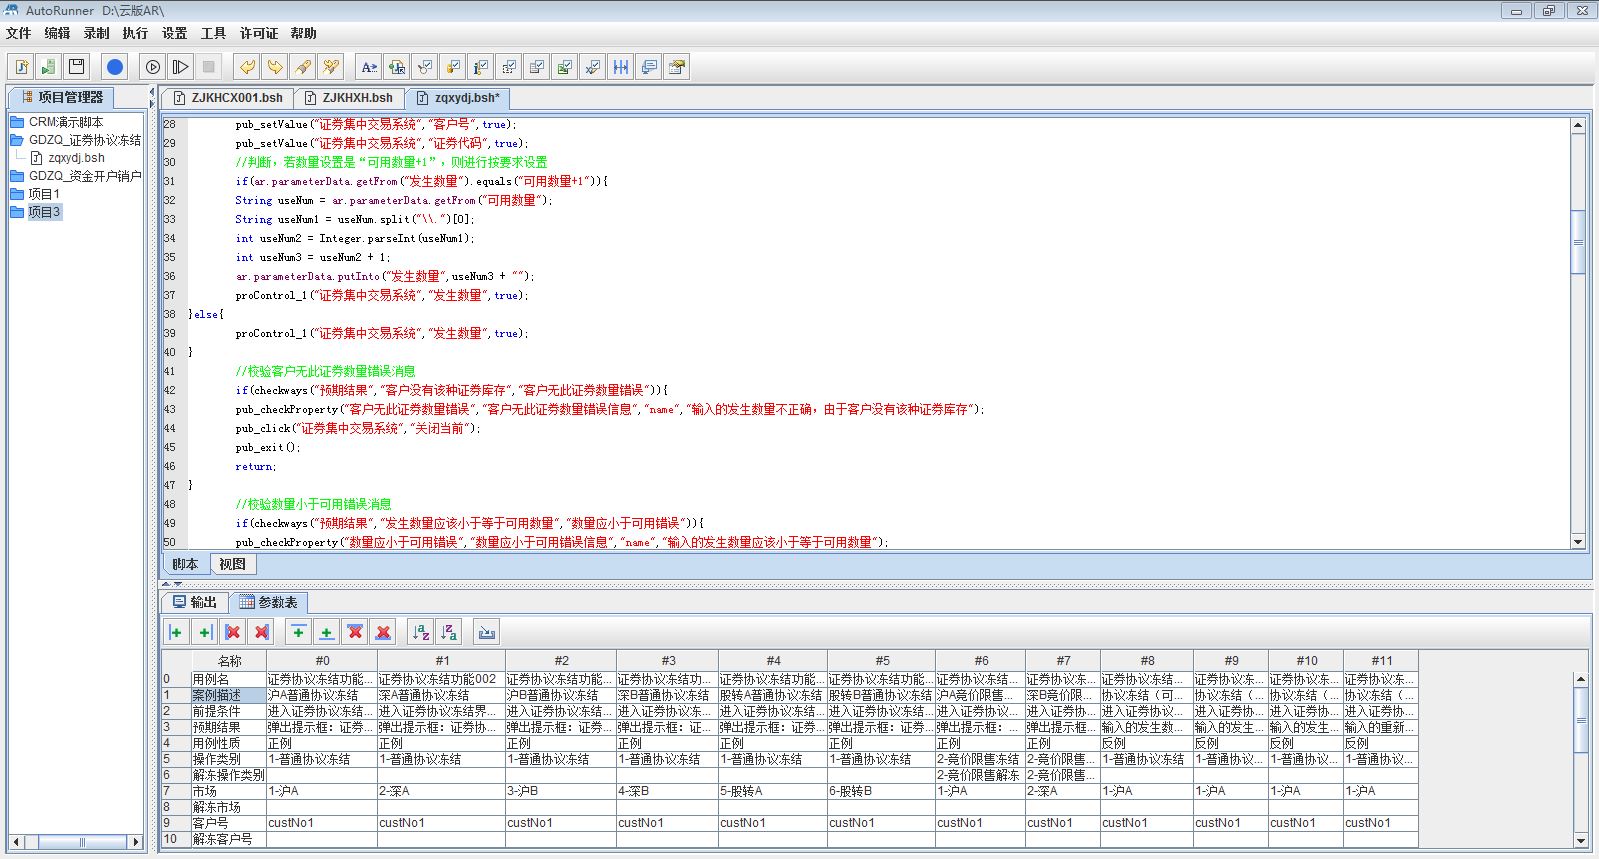This screenshot has height=859, width=1599.
Task: Click the parameter table scrollbar down arrow
Action: [x=1581, y=840]
